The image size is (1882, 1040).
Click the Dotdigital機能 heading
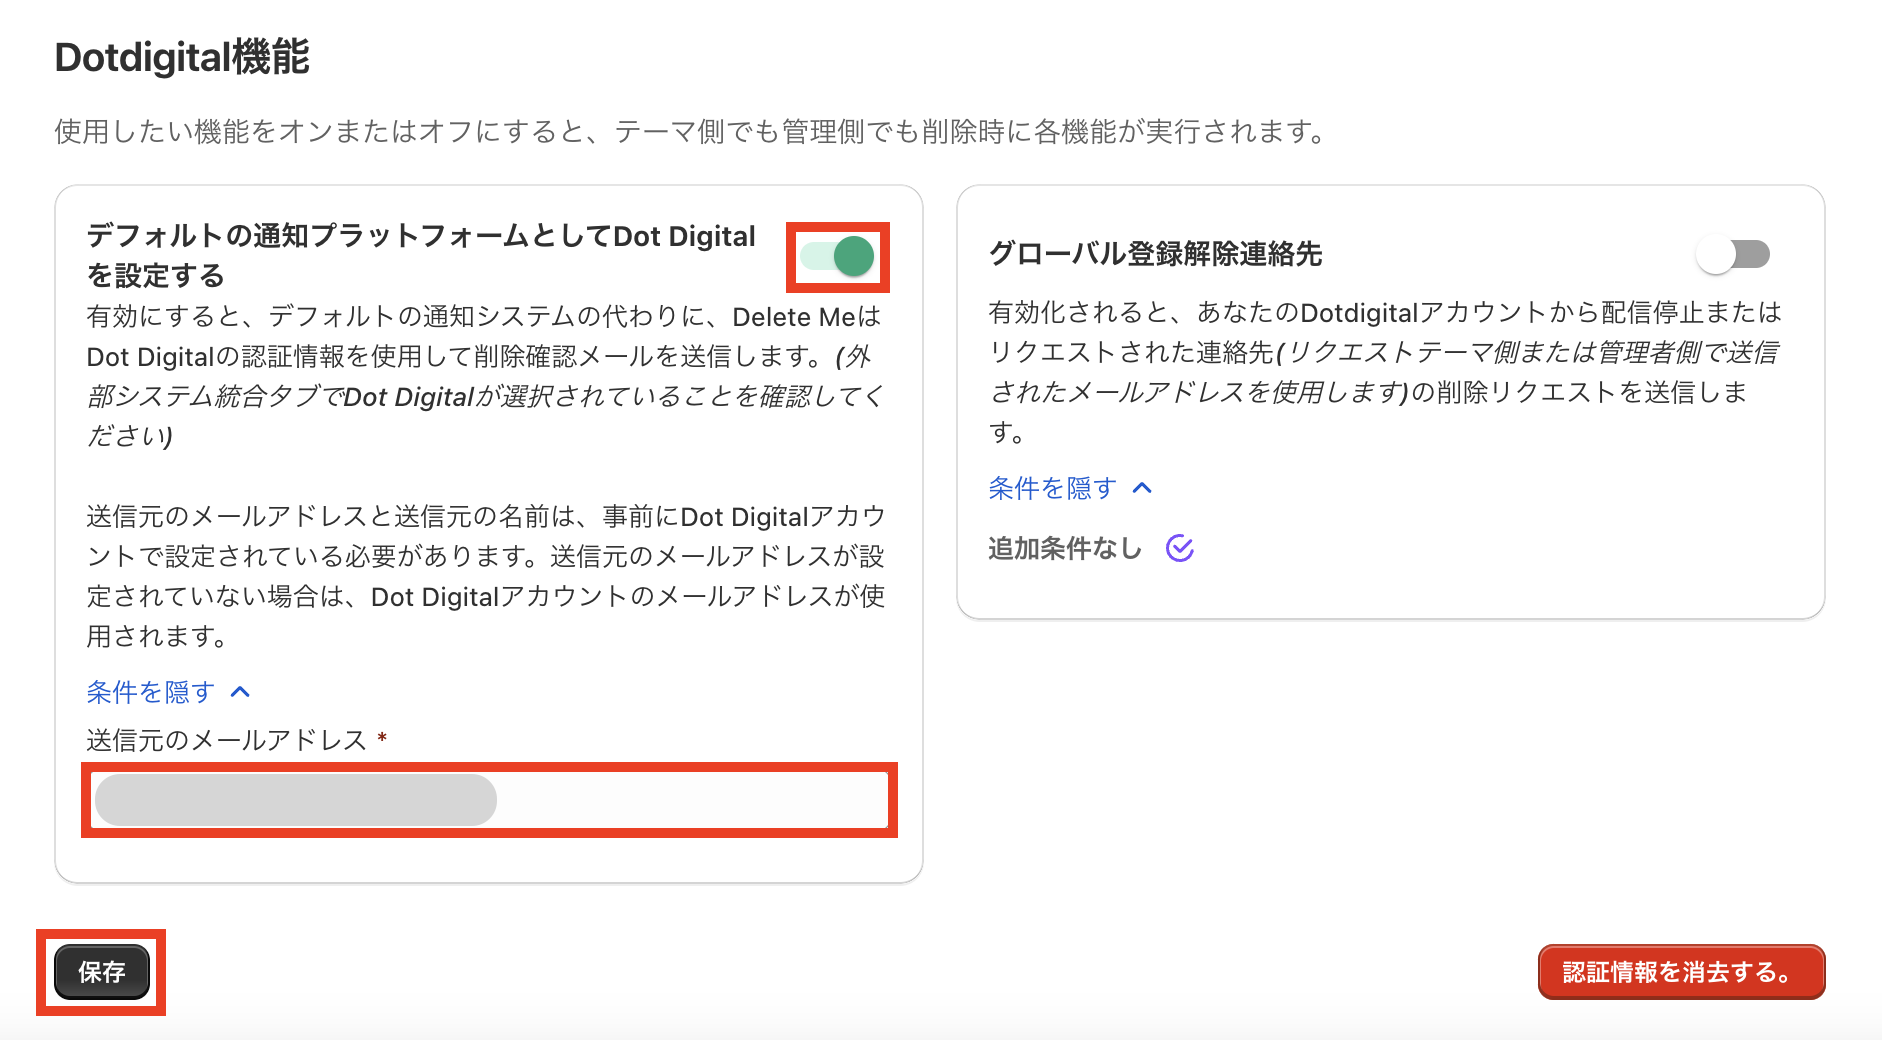[182, 57]
